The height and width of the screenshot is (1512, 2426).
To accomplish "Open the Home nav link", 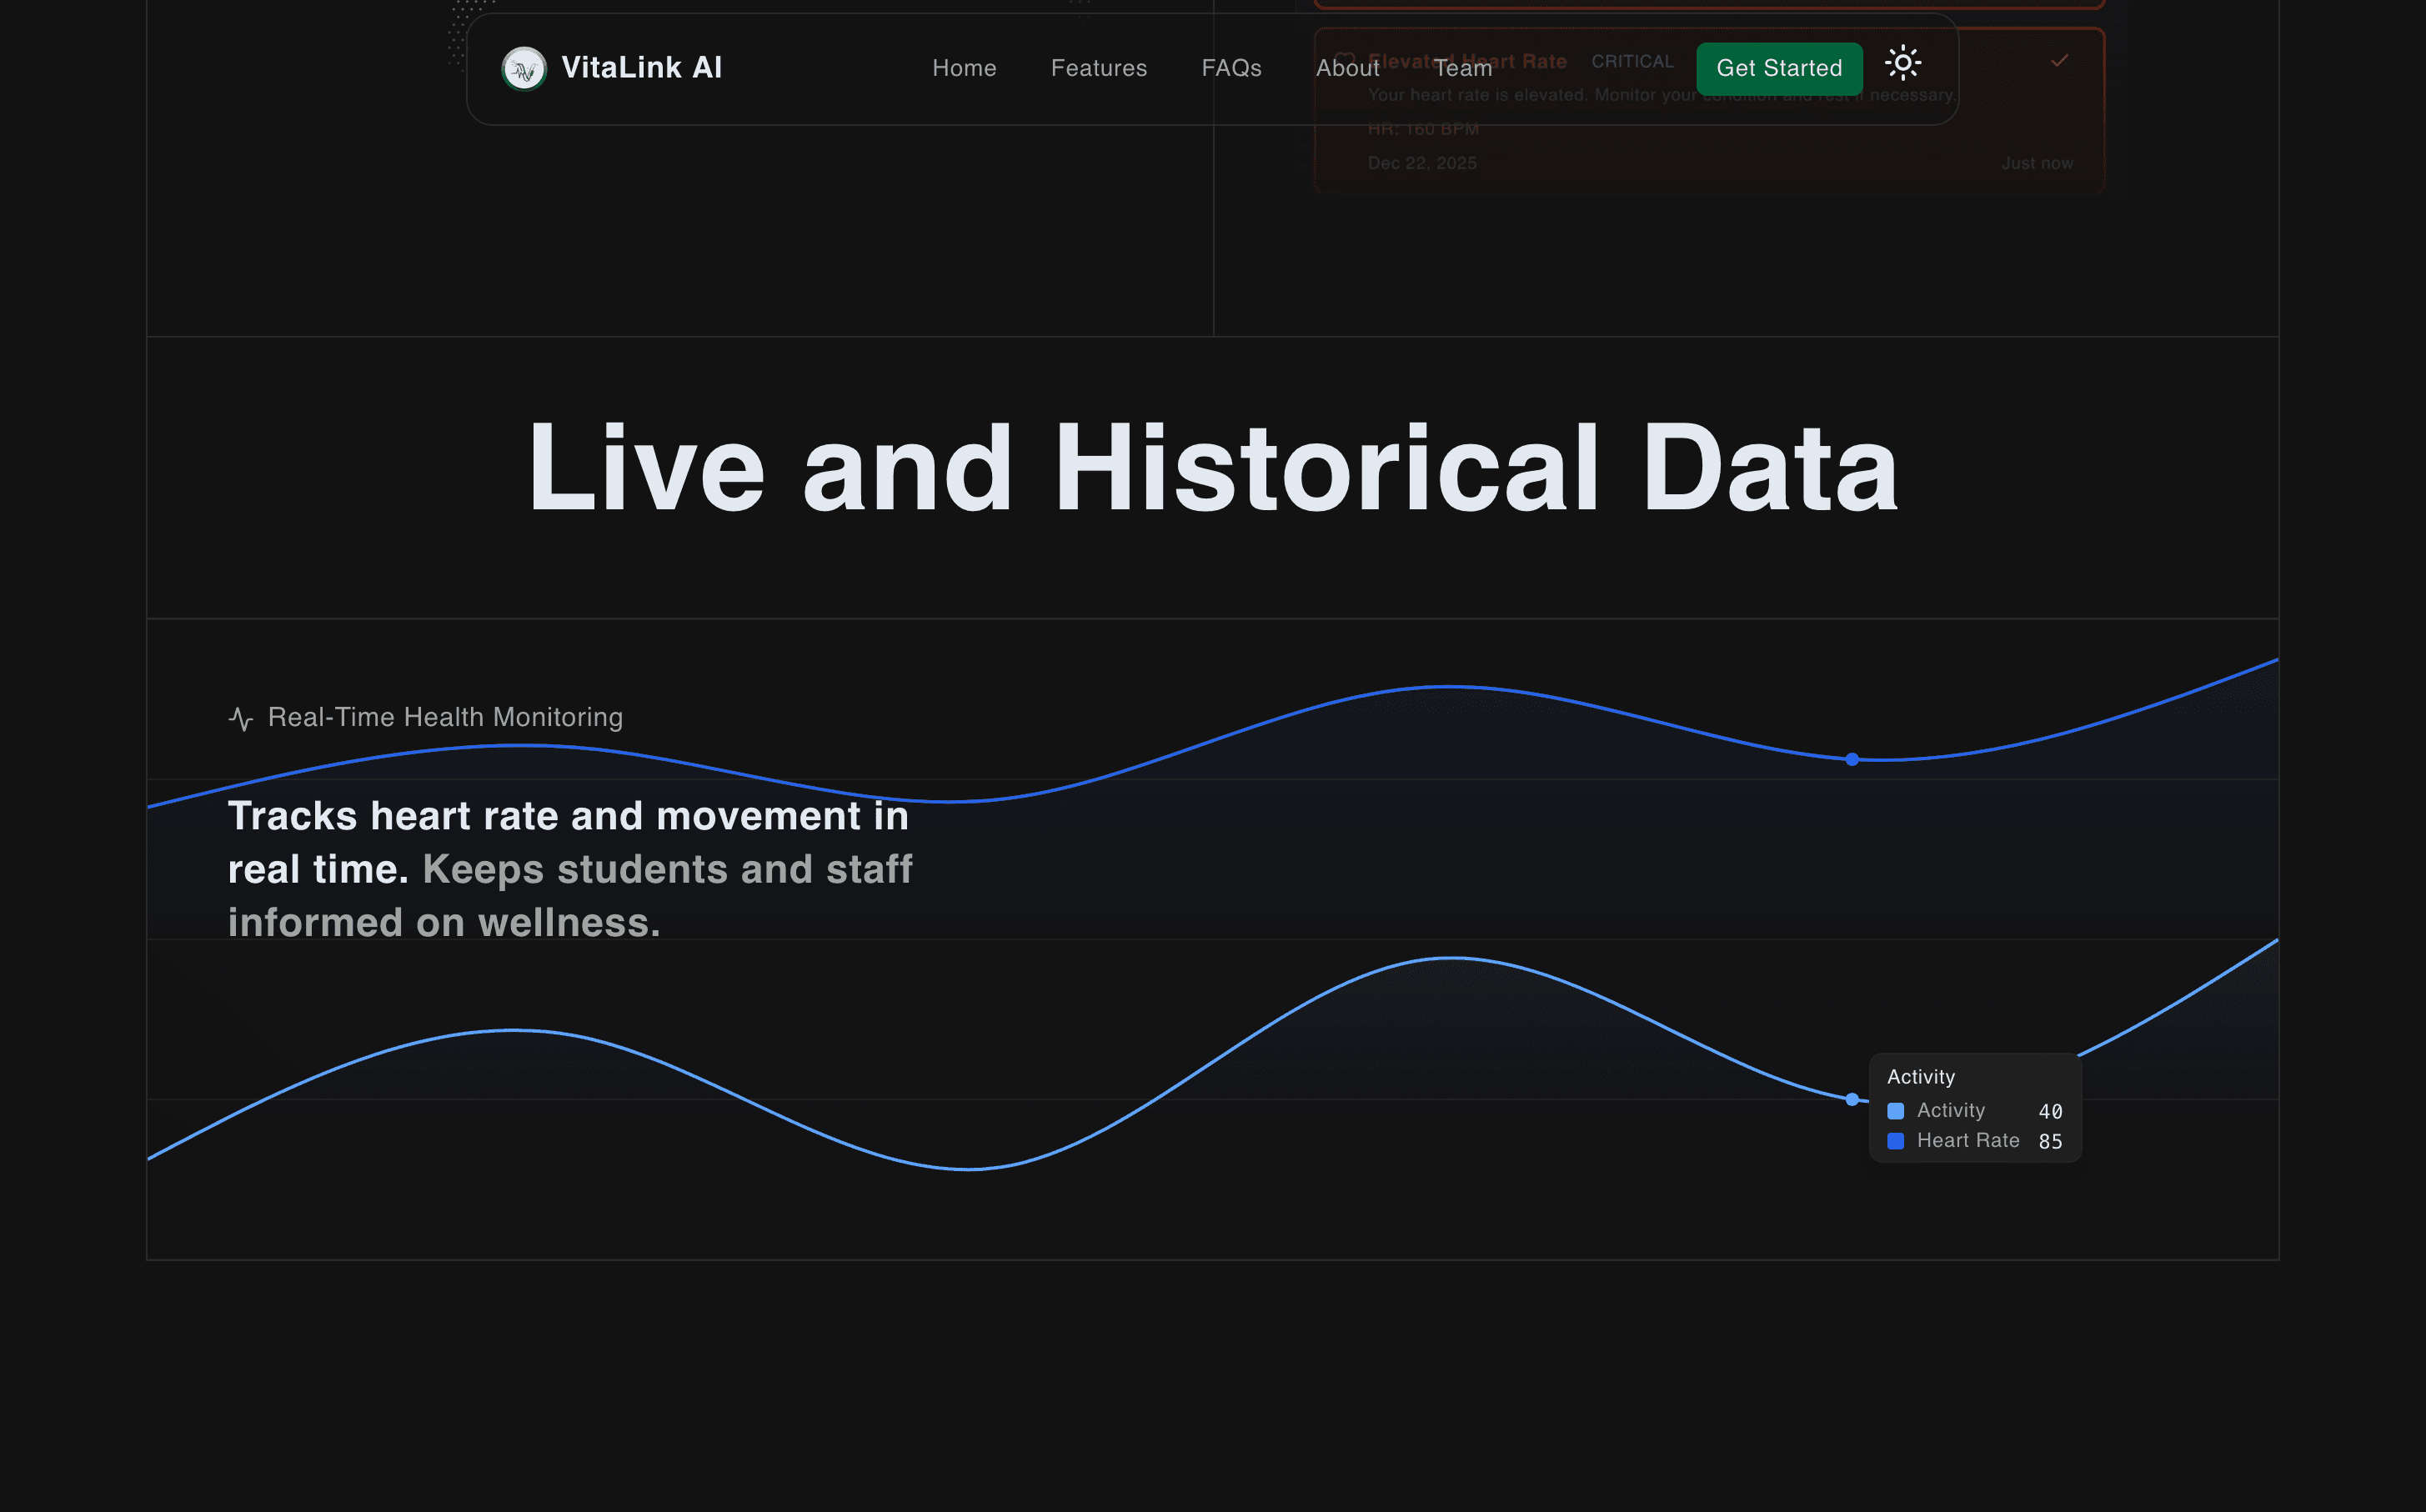I will [x=964, y=68].
